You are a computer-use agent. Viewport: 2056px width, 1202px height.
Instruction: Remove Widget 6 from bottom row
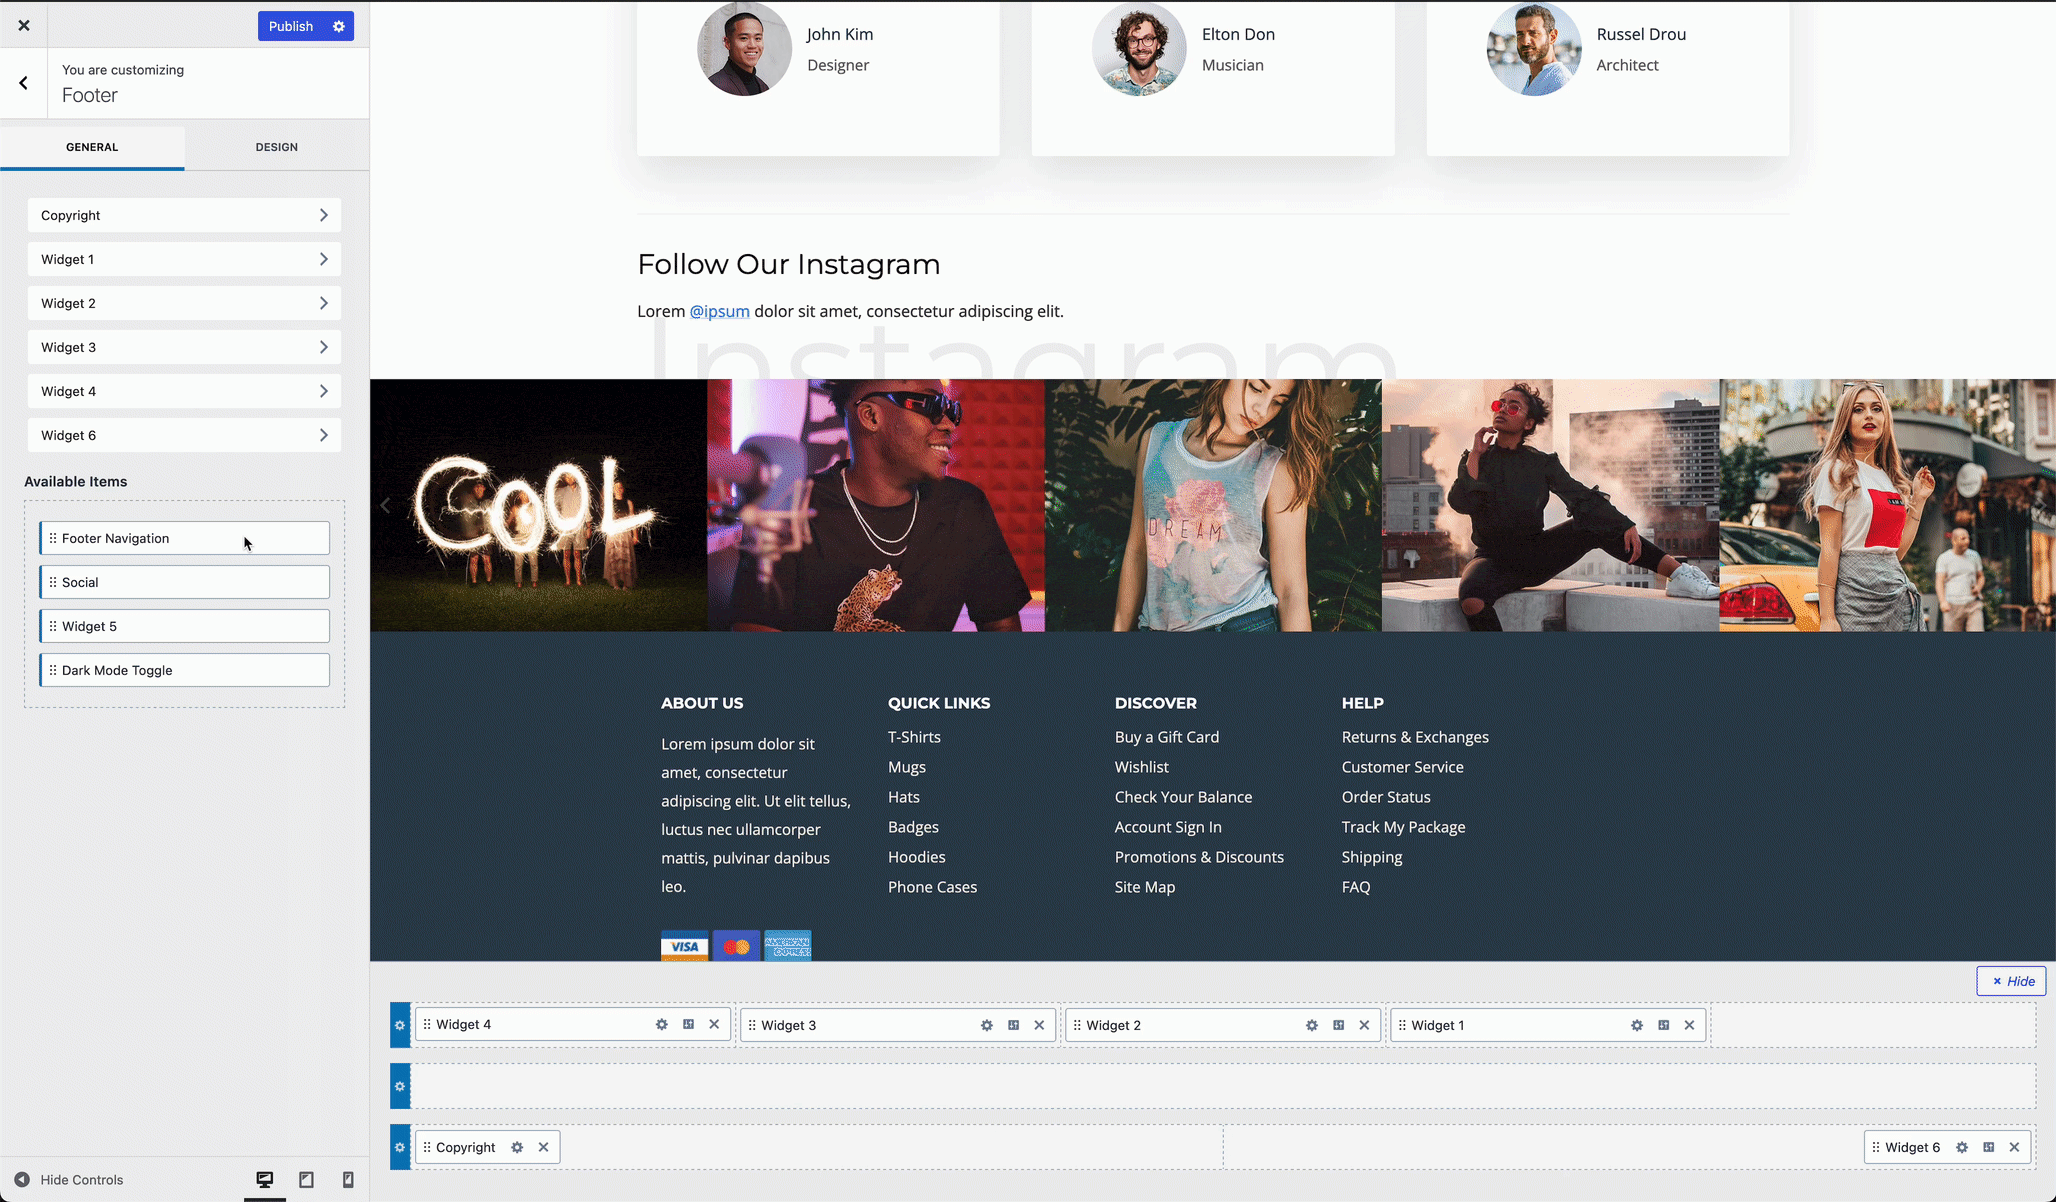click(2014, 1147)
